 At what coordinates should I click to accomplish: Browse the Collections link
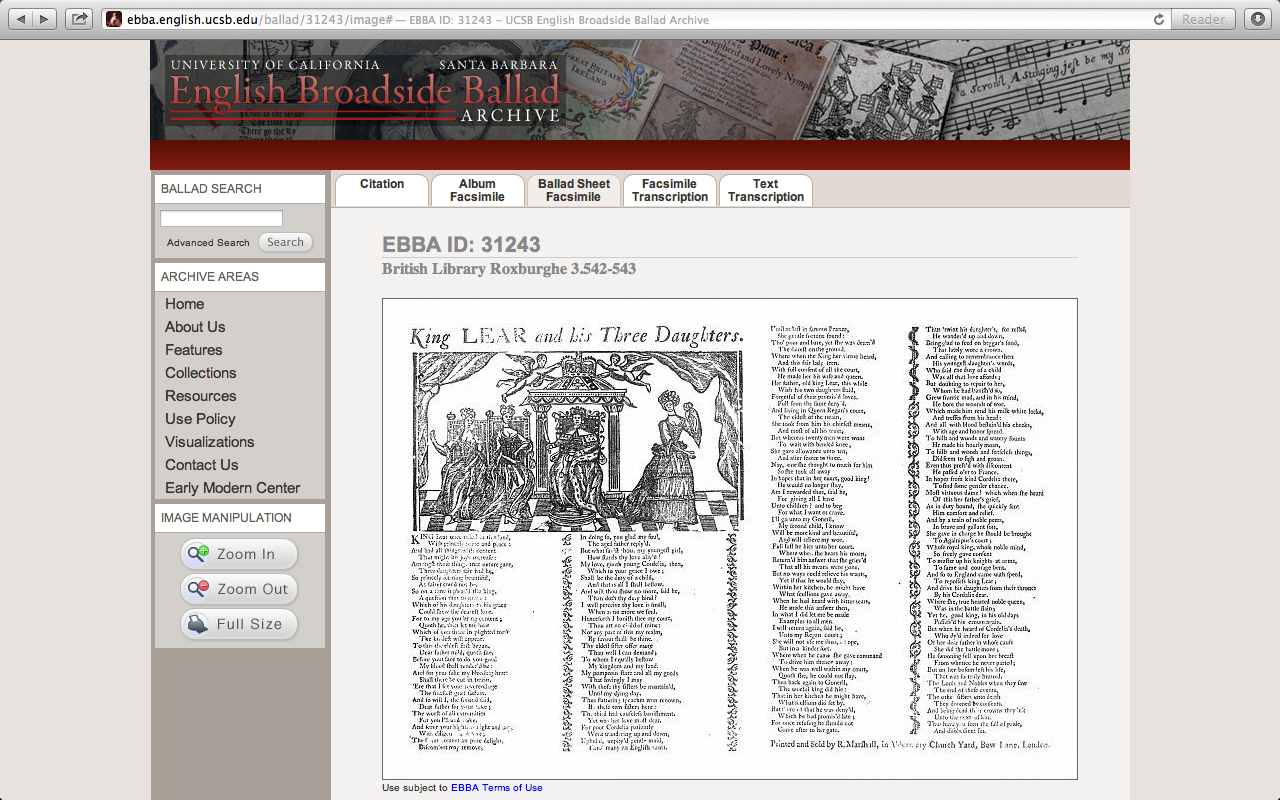click(x=201, y=373)
